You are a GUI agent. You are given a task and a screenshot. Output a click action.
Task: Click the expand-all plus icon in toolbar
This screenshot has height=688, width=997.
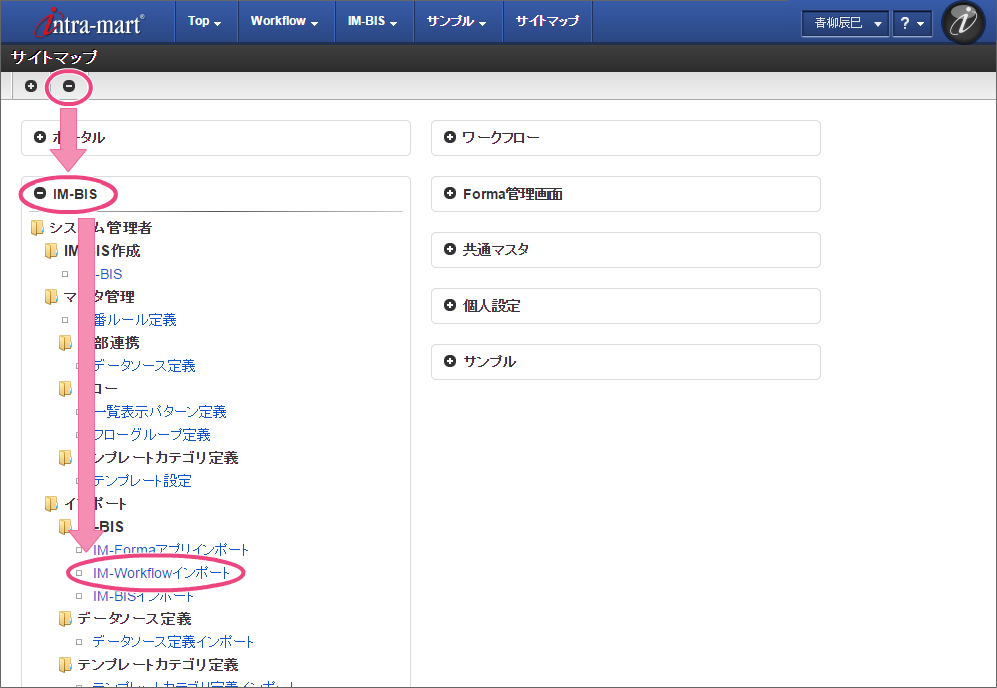[31, 86]
